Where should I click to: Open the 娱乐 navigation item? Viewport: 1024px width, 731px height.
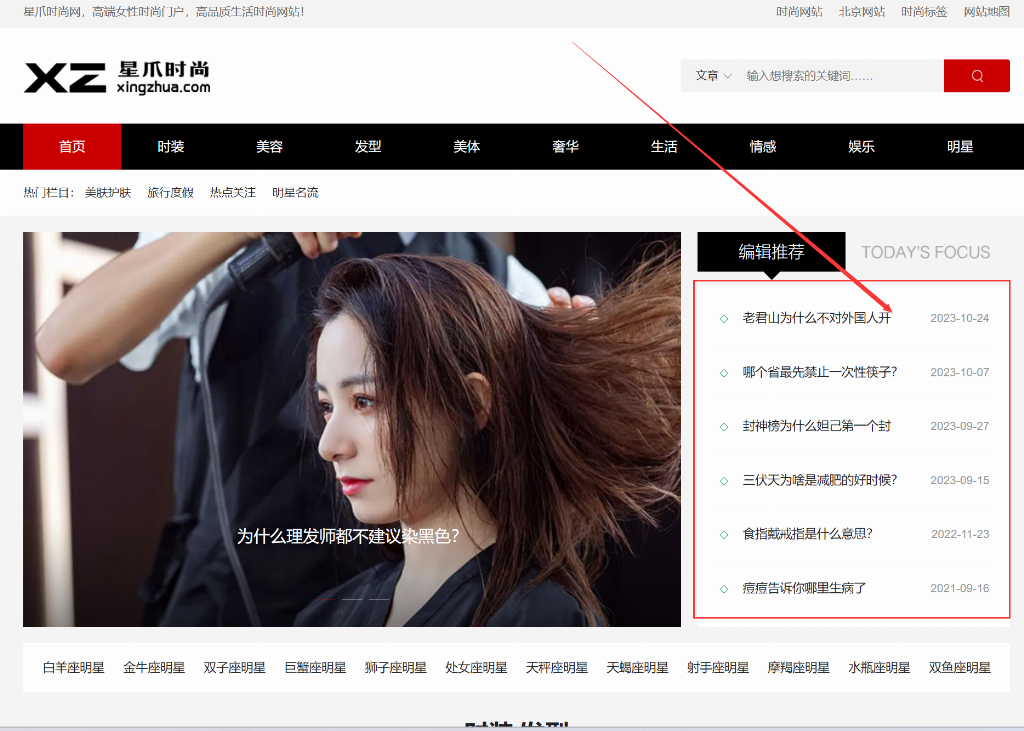tap(861, 146)
